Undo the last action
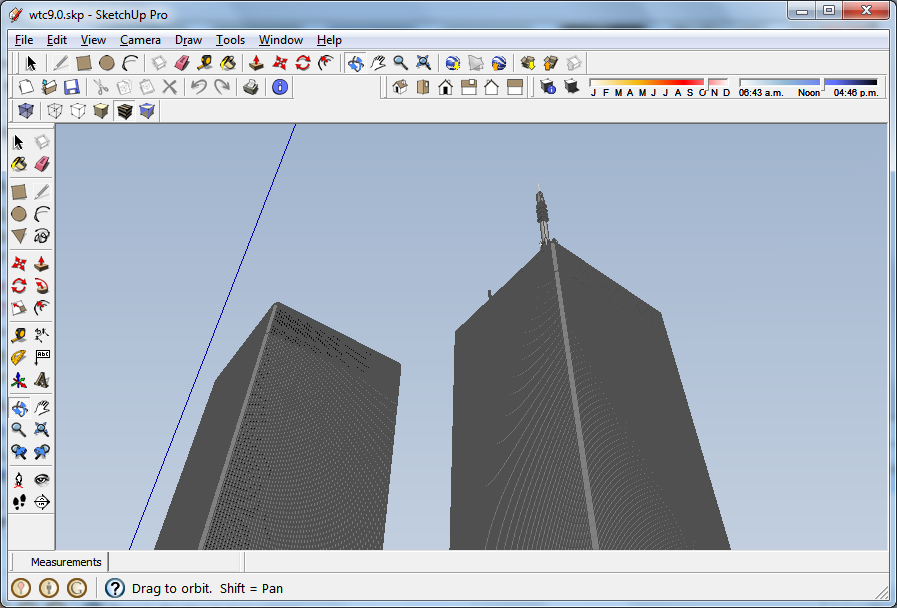Screen dimensions: 897x608 199,87
